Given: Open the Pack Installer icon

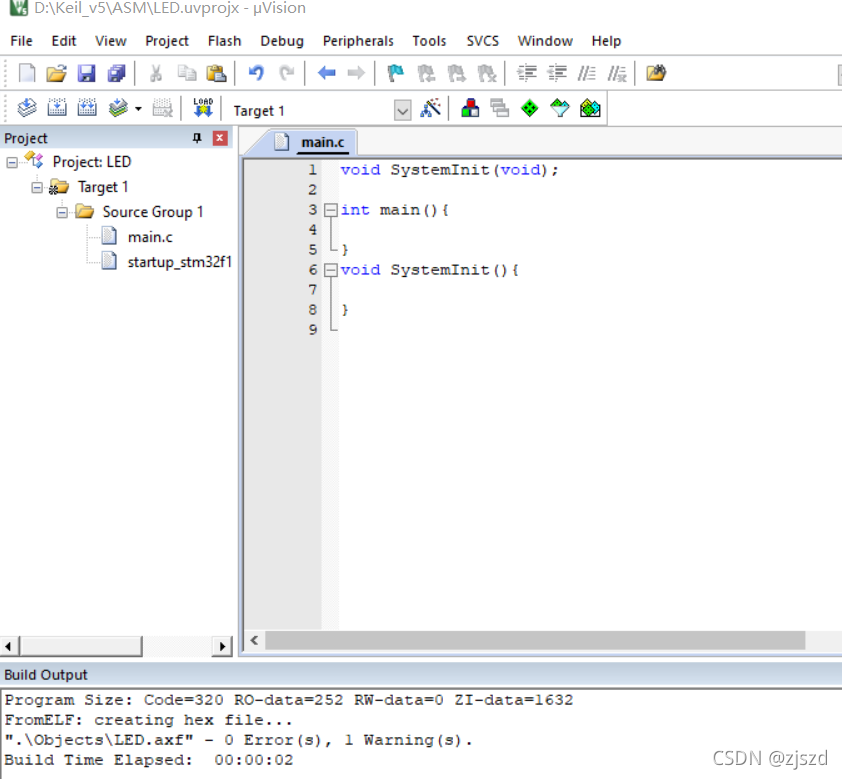Looking at the screenshot, I should [590, 108].
